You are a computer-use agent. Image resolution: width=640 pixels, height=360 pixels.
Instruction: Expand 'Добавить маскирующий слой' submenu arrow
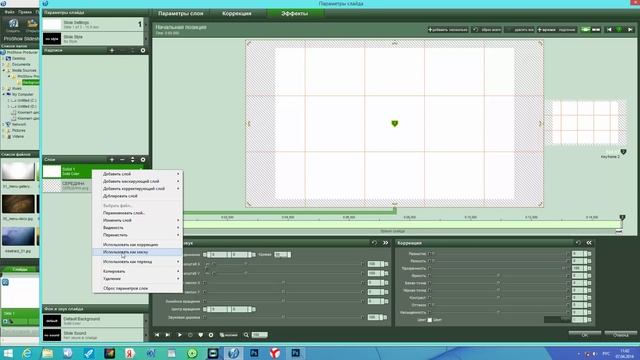click(x=178, y=181)
